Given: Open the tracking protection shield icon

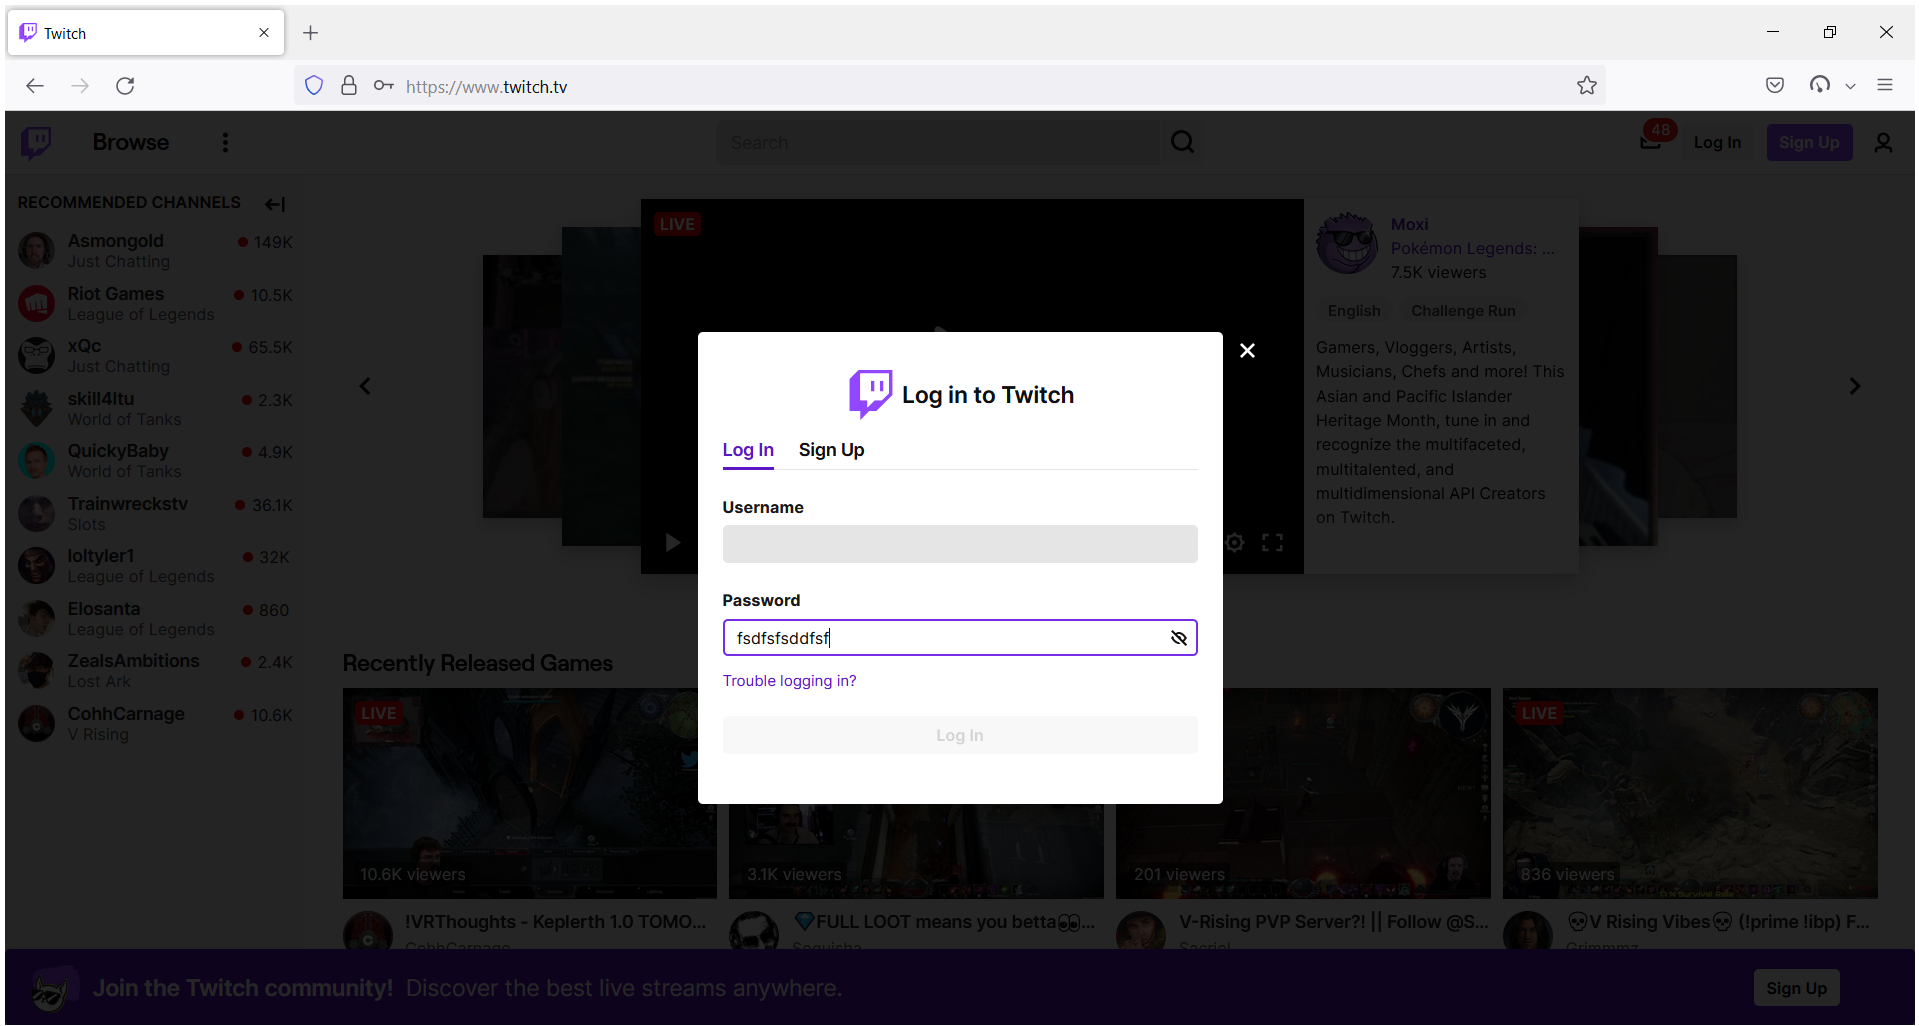Looking at the screenshot, I should [x=314, y=86].
